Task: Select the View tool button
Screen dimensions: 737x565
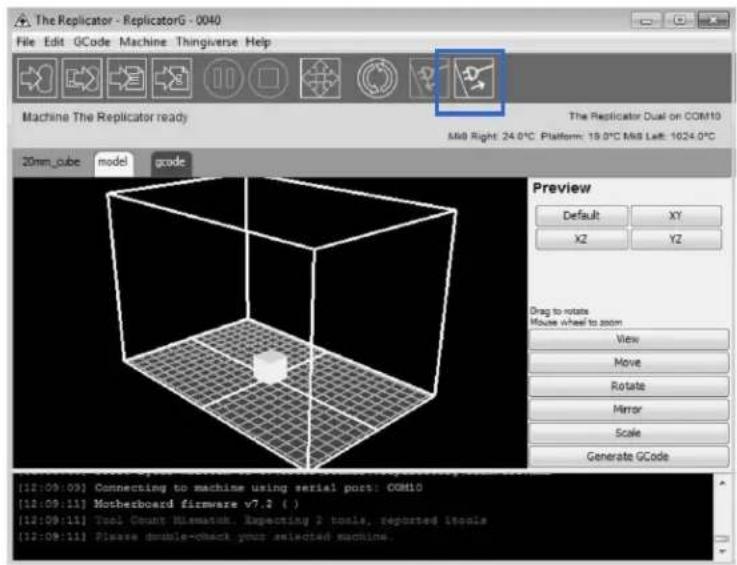Action: pyautogui.click(x=628, y=339)
